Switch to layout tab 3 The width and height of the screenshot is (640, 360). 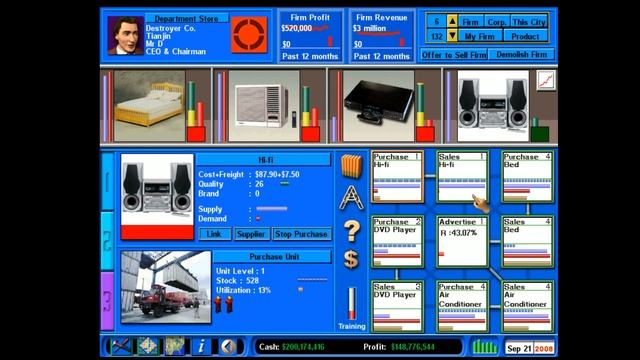coord(107,301)
